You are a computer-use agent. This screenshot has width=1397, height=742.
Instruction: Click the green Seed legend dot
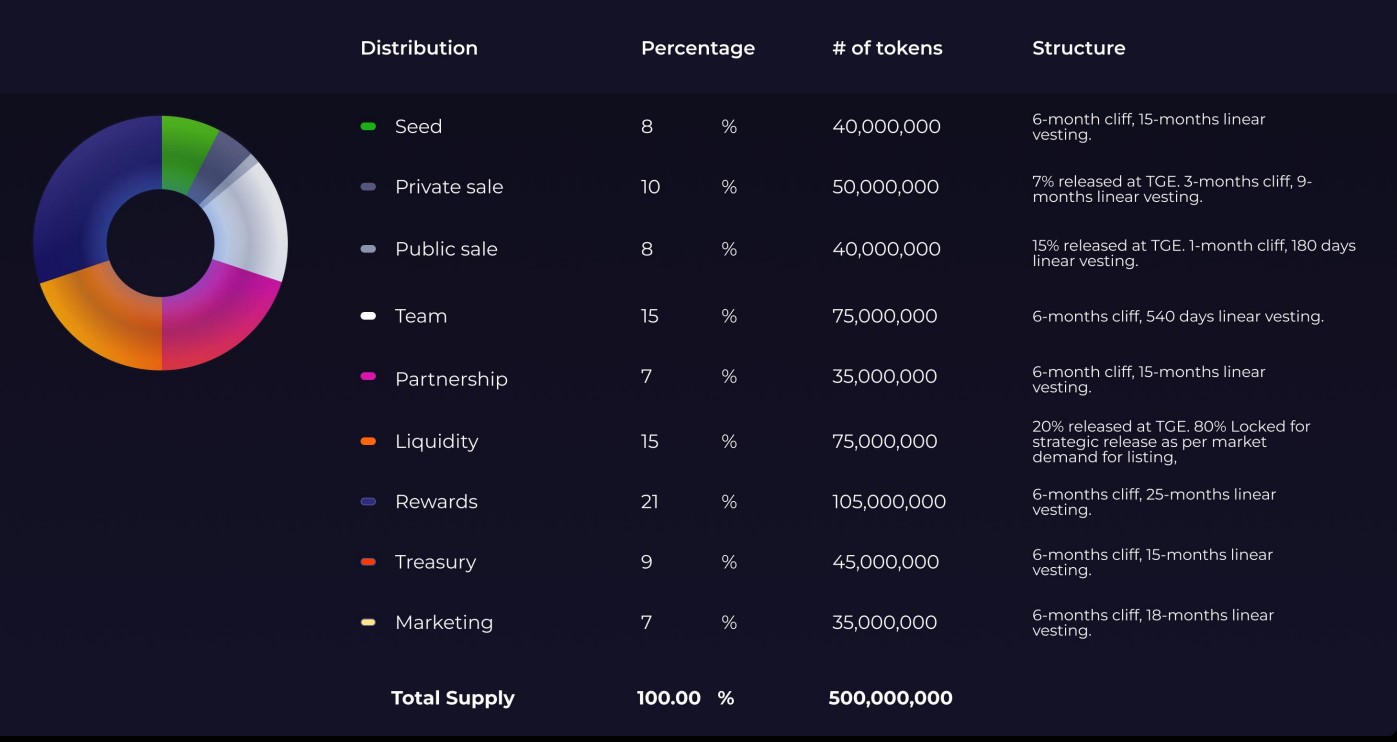369,126
